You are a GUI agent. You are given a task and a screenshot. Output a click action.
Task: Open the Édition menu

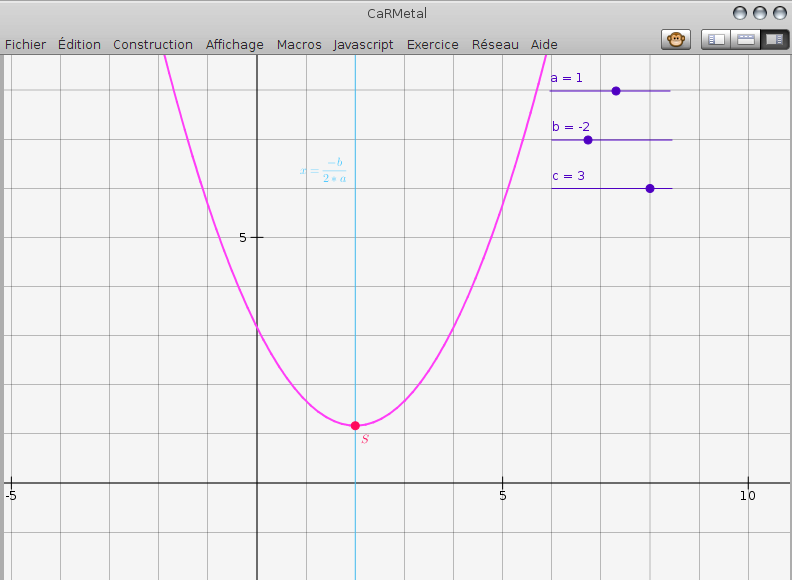79,44
